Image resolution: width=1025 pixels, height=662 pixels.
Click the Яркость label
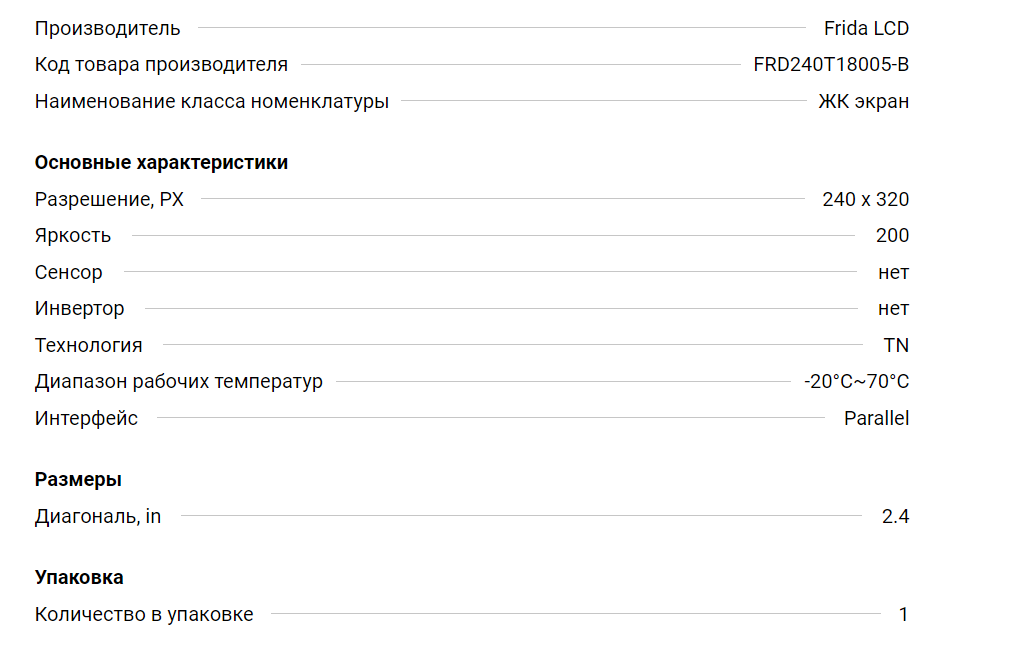(x=73, y=235)
